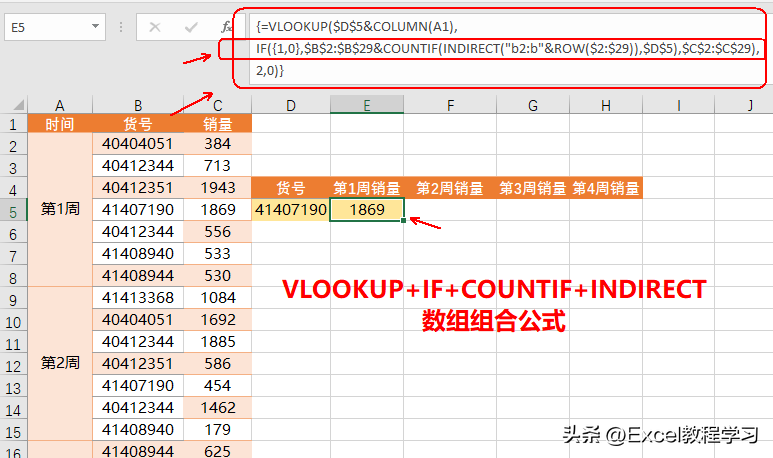This screenshot has height=458, width=773.
Task: Select cell C16 with 625
Action: pos(217,450)
